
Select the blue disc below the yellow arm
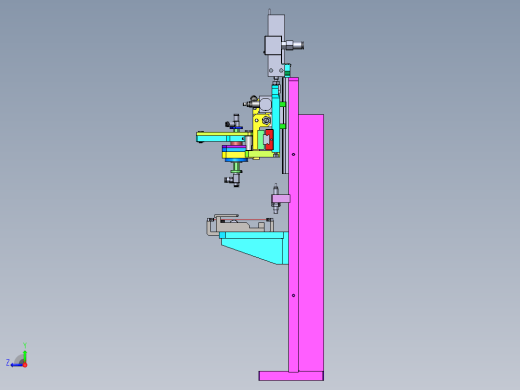point(236,161)
